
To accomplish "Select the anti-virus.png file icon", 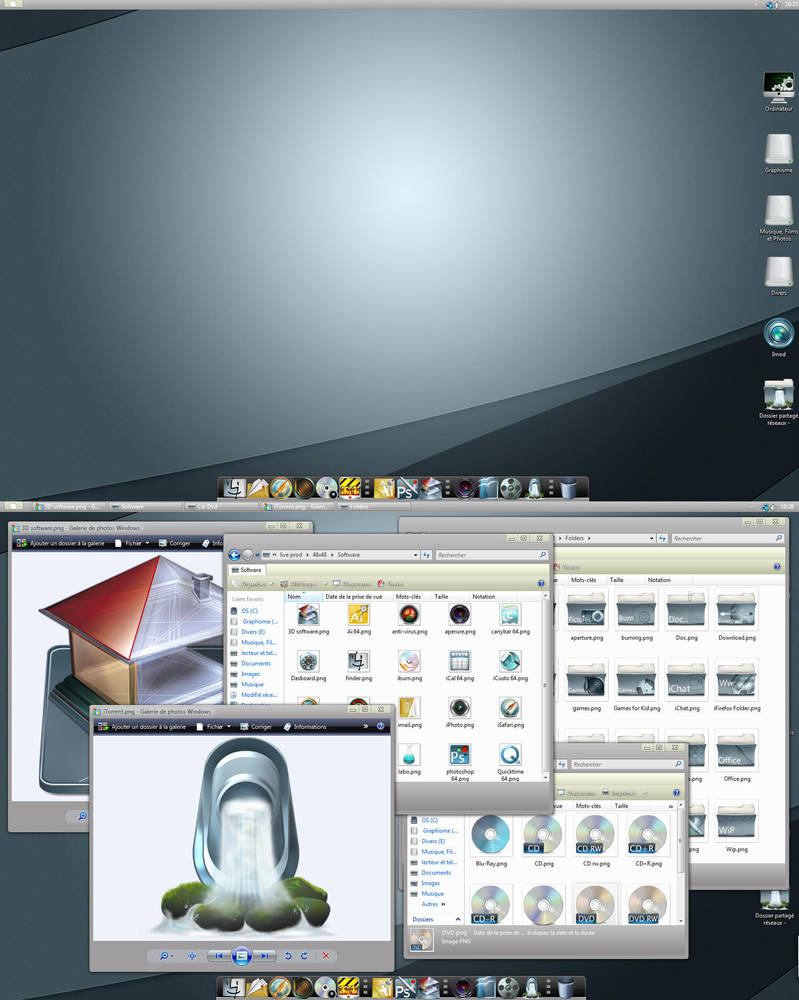I will [x=409, y=615].
